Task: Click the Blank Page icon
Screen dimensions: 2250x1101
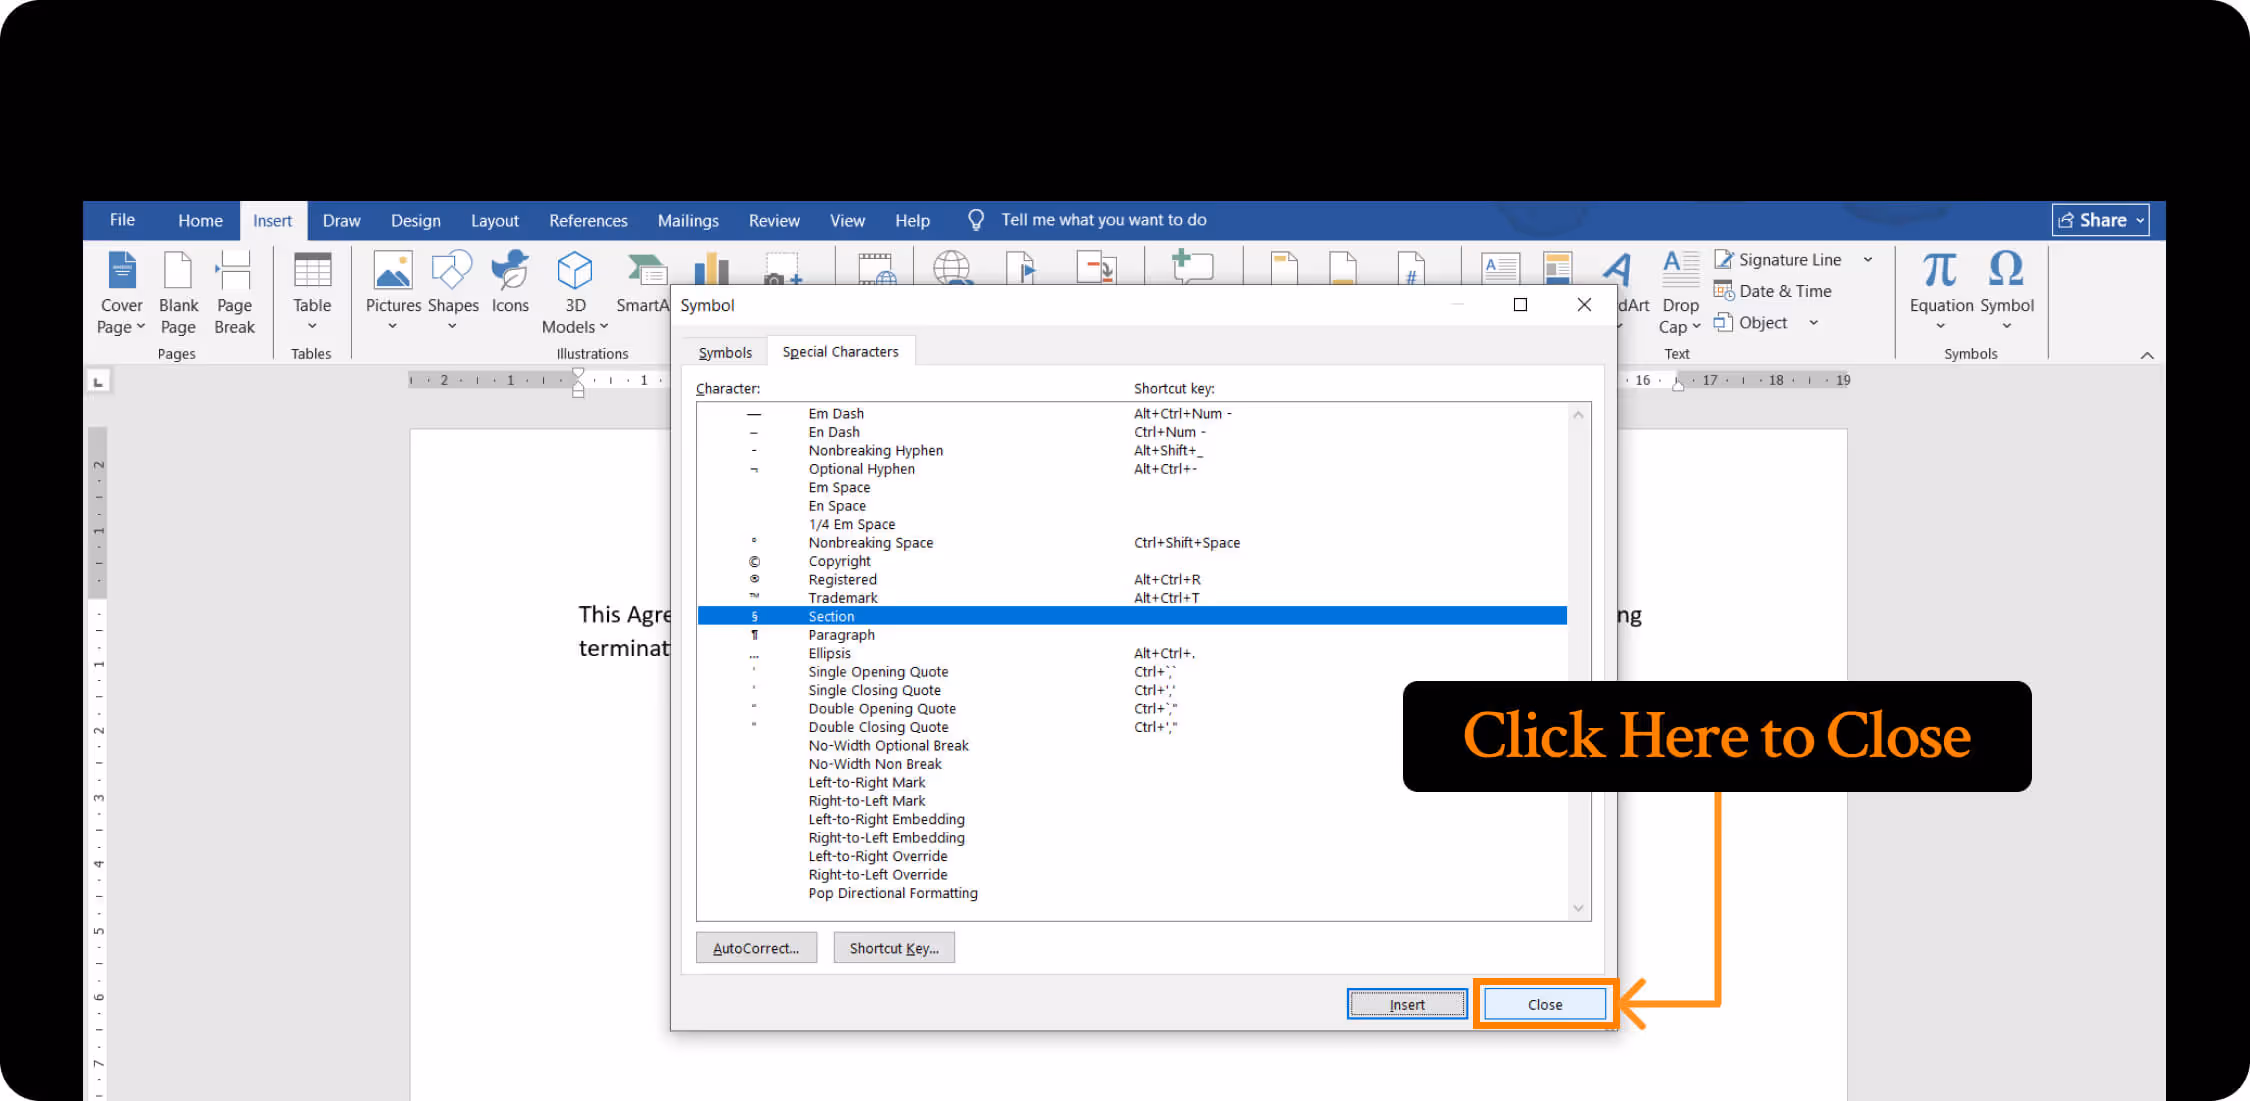Action: click(178, 271)
